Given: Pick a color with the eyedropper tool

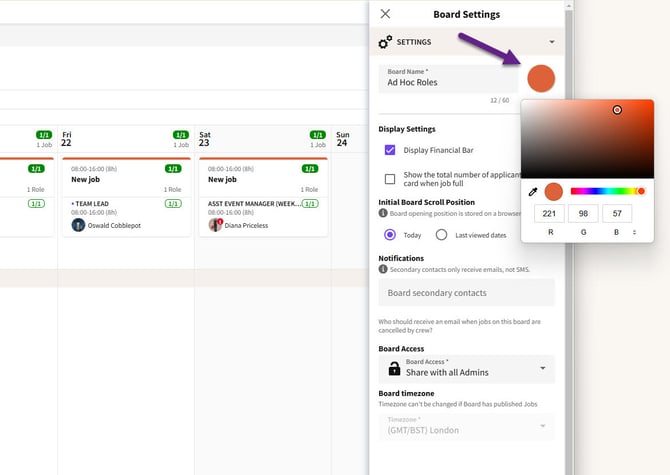Looking at the screenshot, I should pyautogui.click(x=533, y=192).
